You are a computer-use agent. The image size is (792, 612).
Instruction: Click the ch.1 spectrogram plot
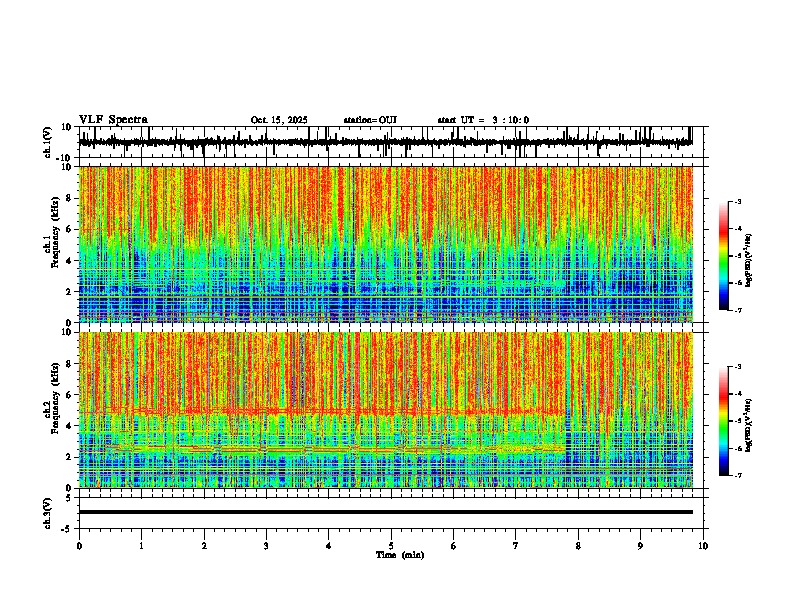coord(386,244)
